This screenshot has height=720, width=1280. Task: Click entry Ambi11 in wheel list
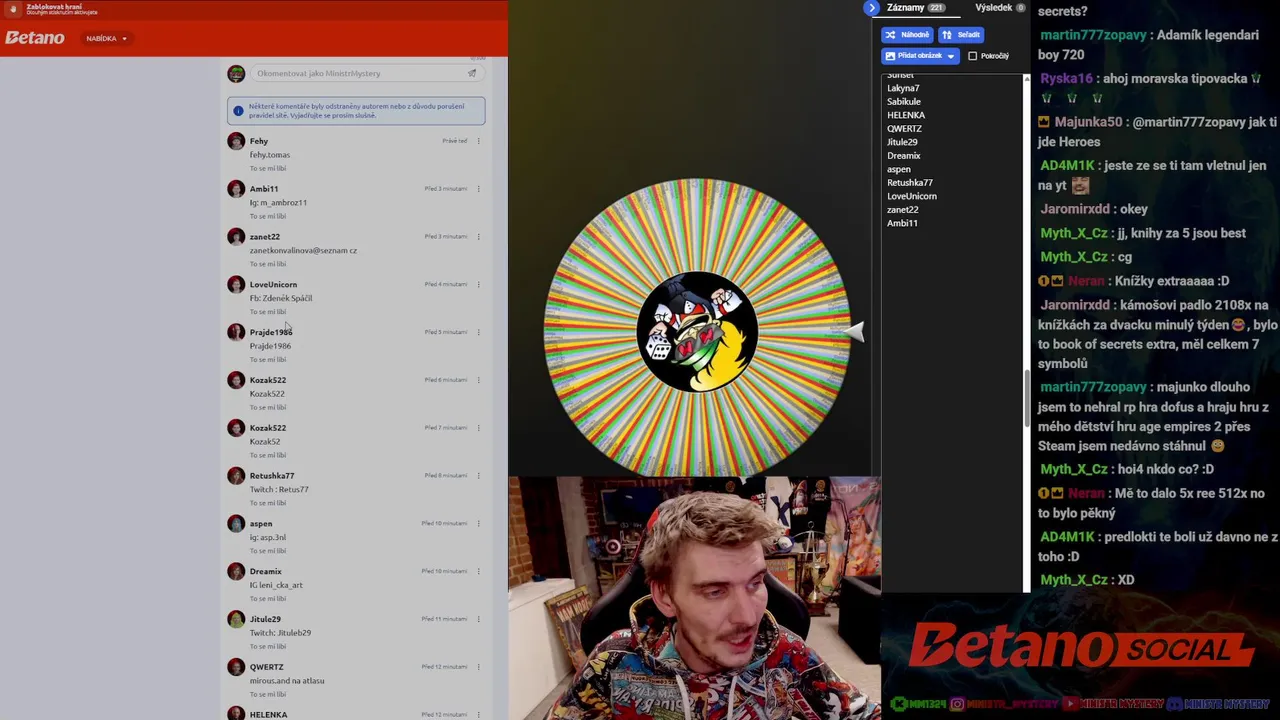902,223
